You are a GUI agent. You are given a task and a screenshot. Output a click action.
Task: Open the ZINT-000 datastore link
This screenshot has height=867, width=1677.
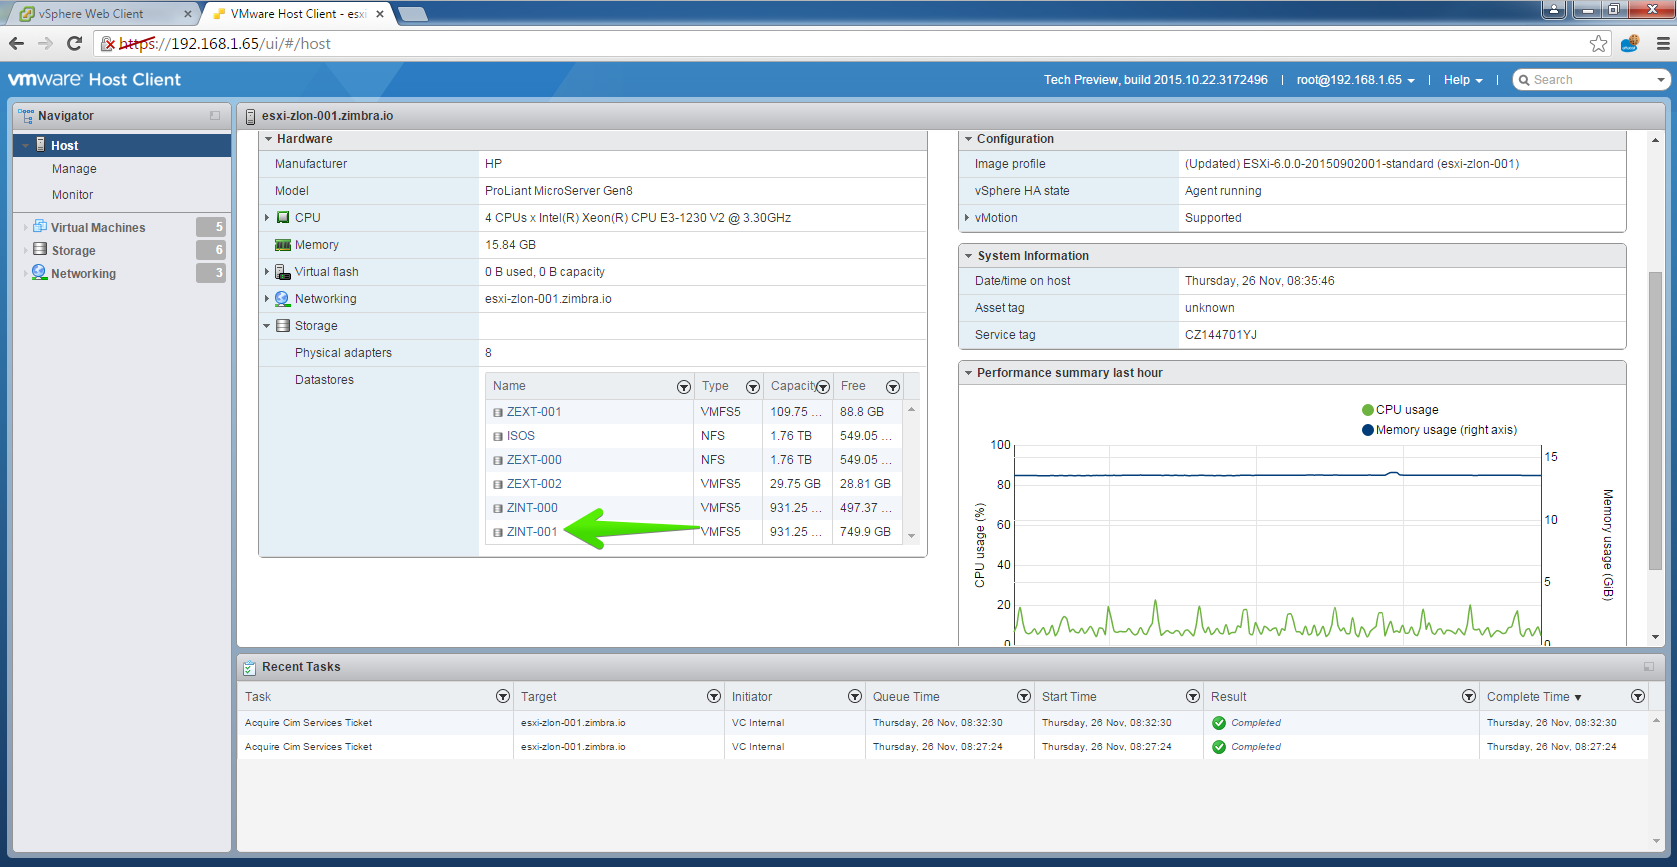[x=532, y=508]
